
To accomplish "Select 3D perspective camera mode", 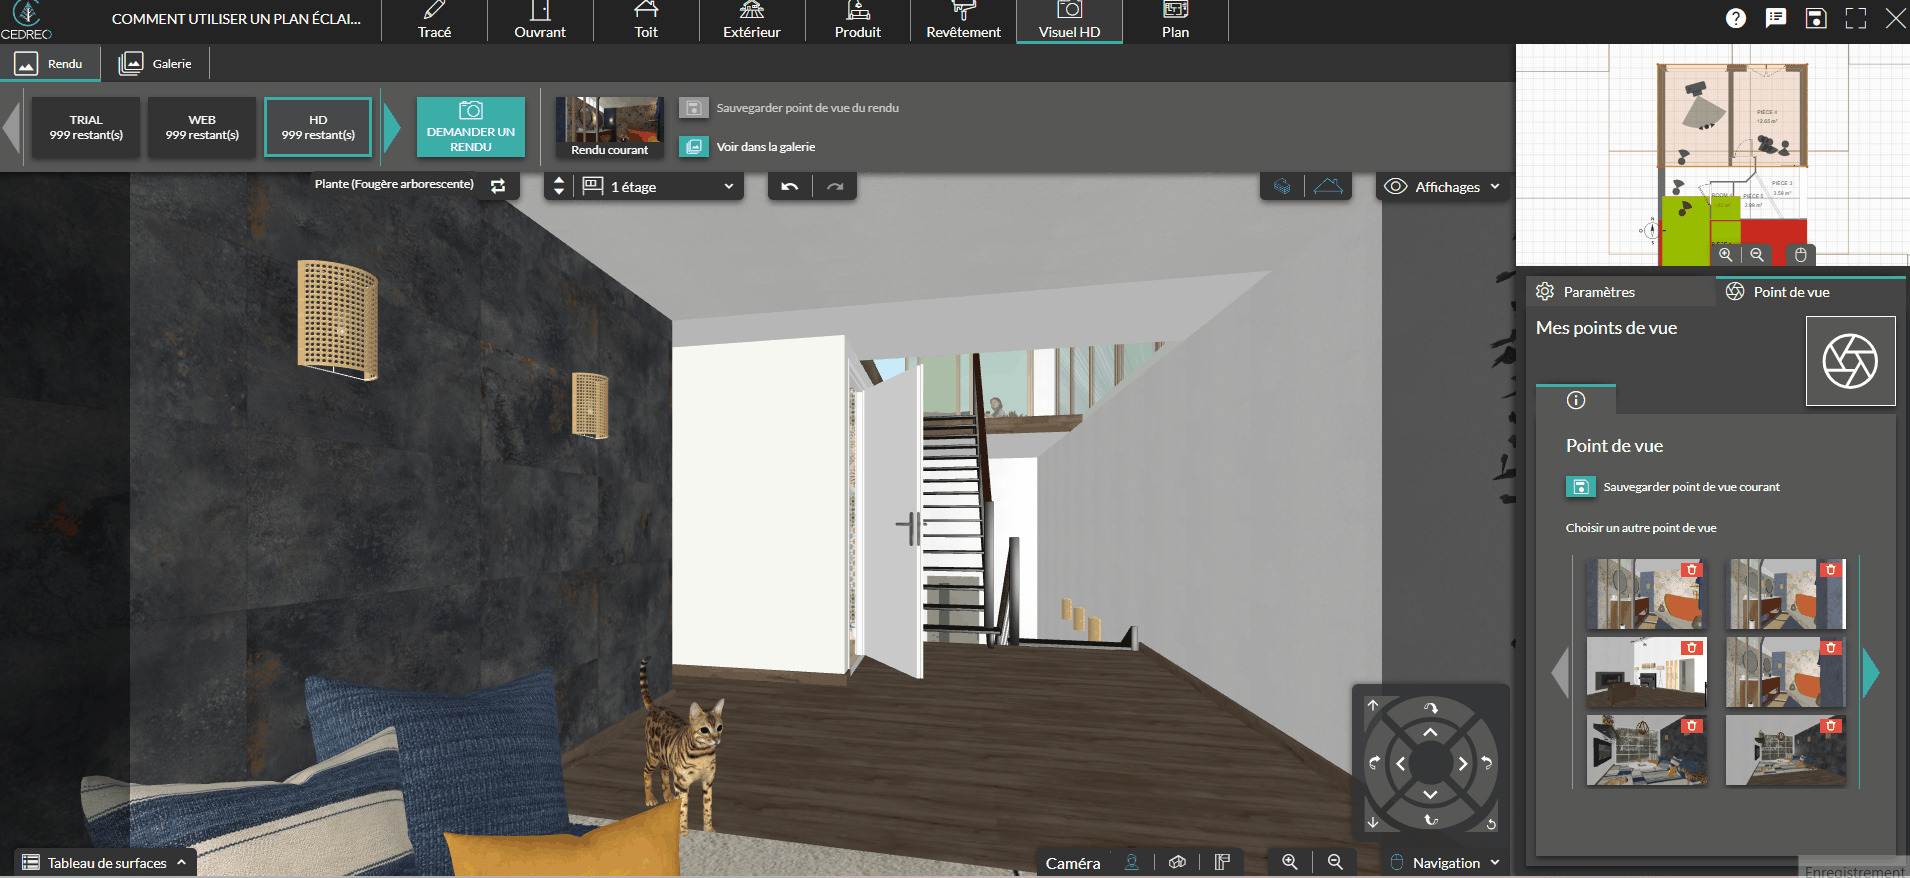I will pos(1177,862).
